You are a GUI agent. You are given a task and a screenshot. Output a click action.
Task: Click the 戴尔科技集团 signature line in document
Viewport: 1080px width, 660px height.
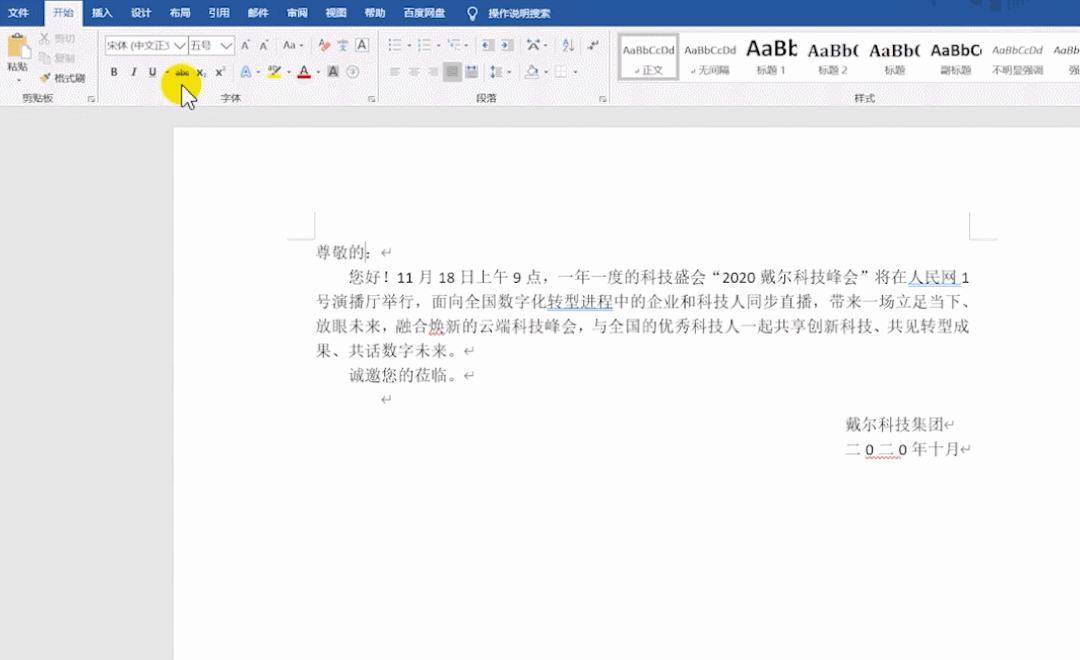click(x=894, y=424)
